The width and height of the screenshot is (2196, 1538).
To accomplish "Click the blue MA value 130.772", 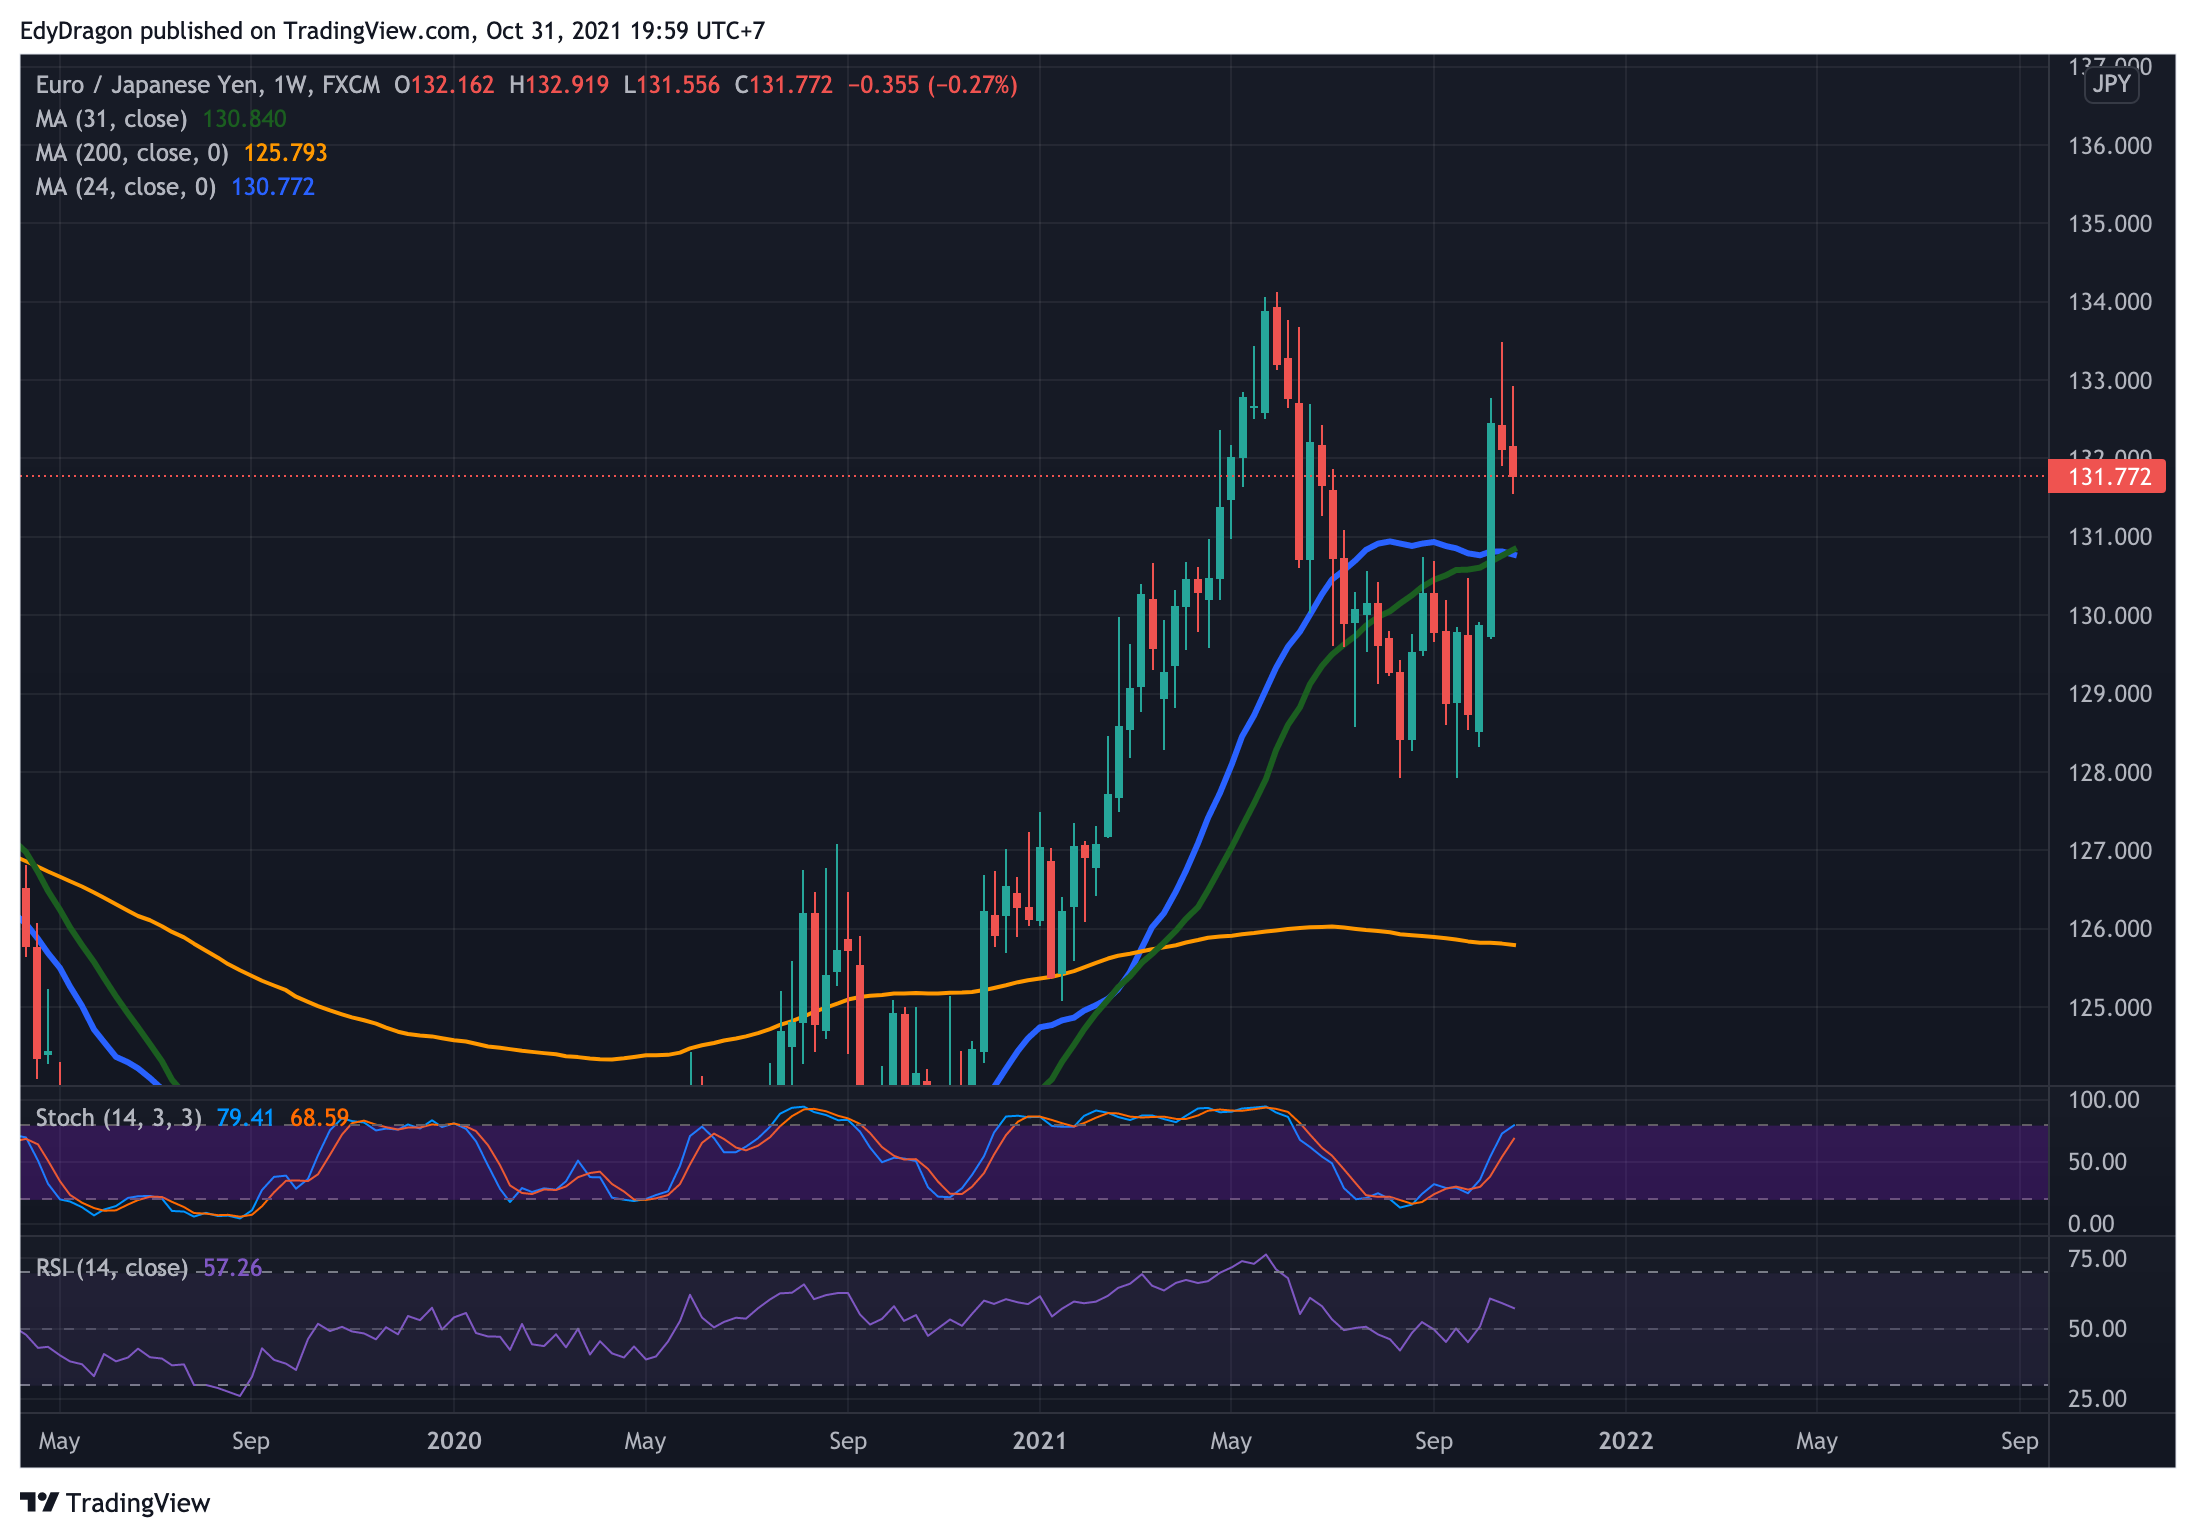I will [273, 187].
